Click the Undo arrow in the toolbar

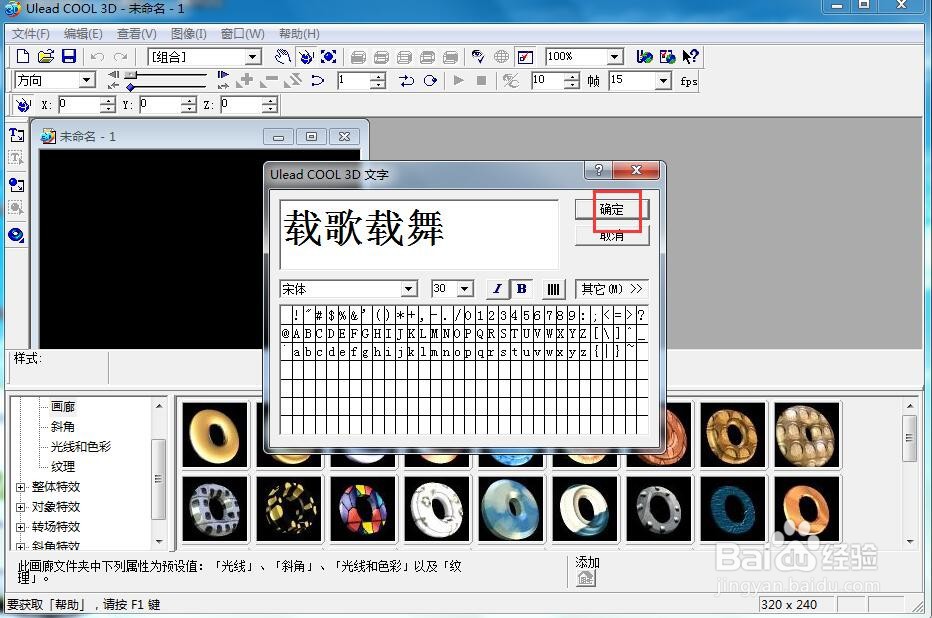pos(97,57)
